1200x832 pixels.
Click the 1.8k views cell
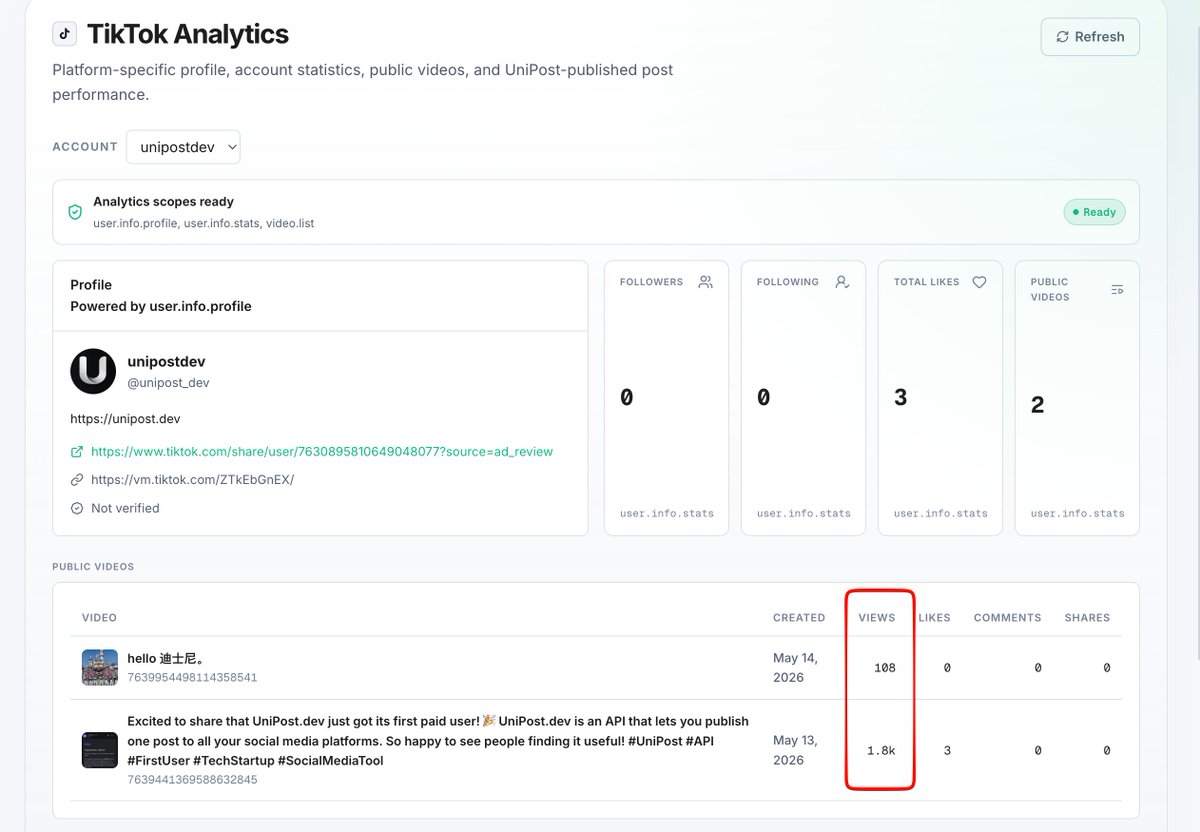click(x=881, y=750)
